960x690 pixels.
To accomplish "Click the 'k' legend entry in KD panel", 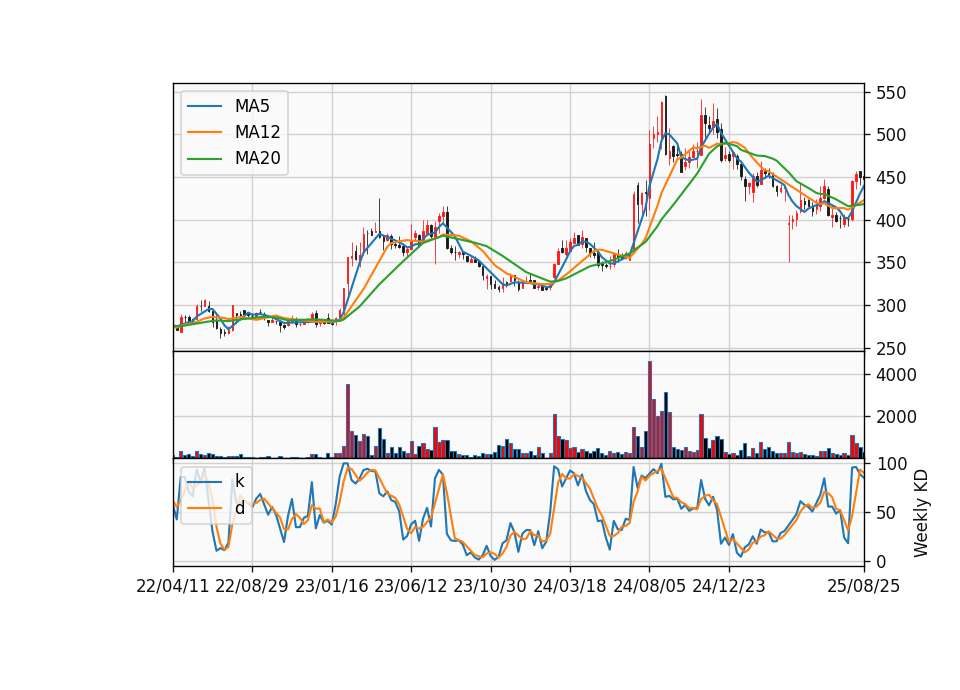I will tap(239, 481).
